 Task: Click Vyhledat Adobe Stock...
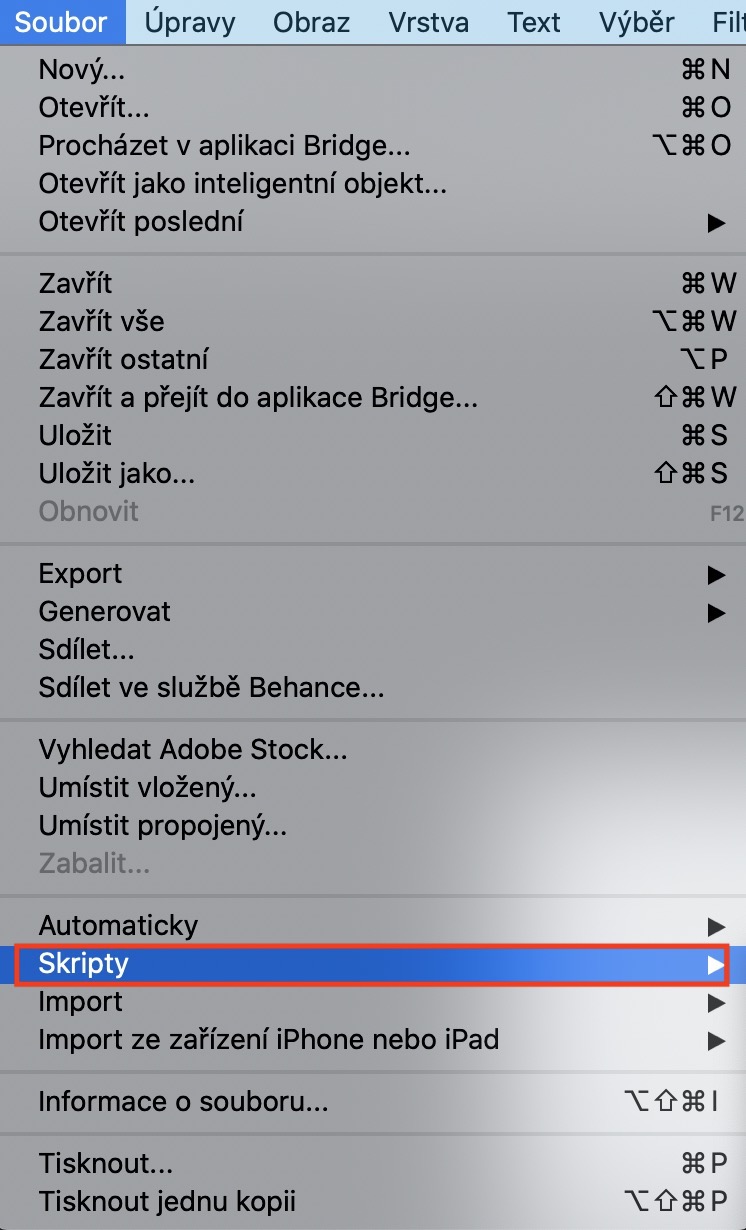[x=193, y=750]
